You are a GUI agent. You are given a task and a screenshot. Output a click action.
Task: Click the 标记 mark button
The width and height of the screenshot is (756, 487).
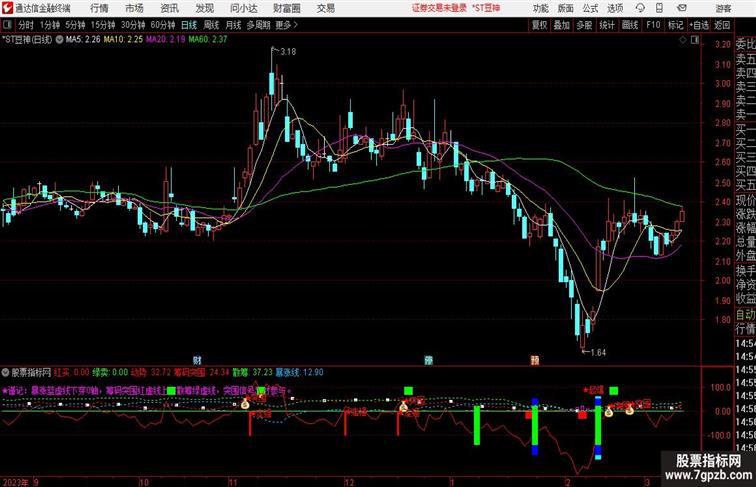(x=675, y=25)
